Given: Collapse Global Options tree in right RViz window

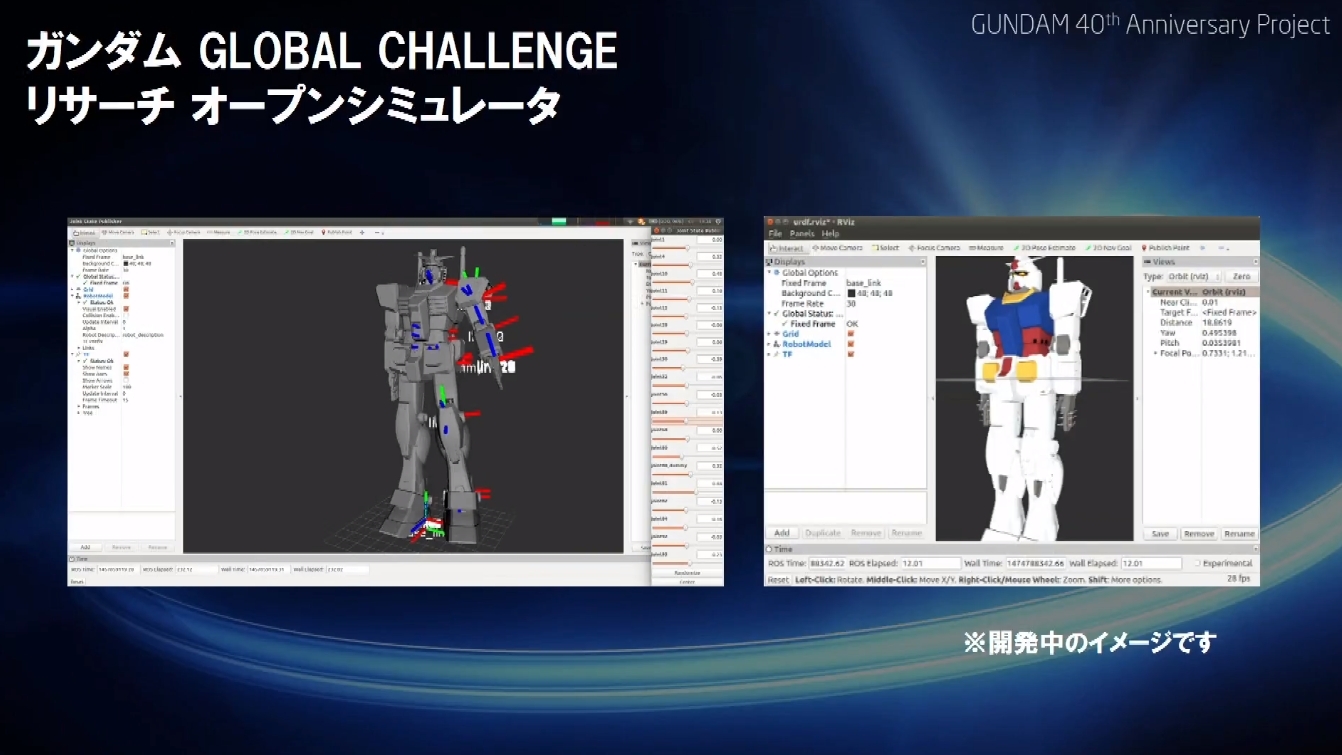Looking at the screenshot, I should (770, 273).
